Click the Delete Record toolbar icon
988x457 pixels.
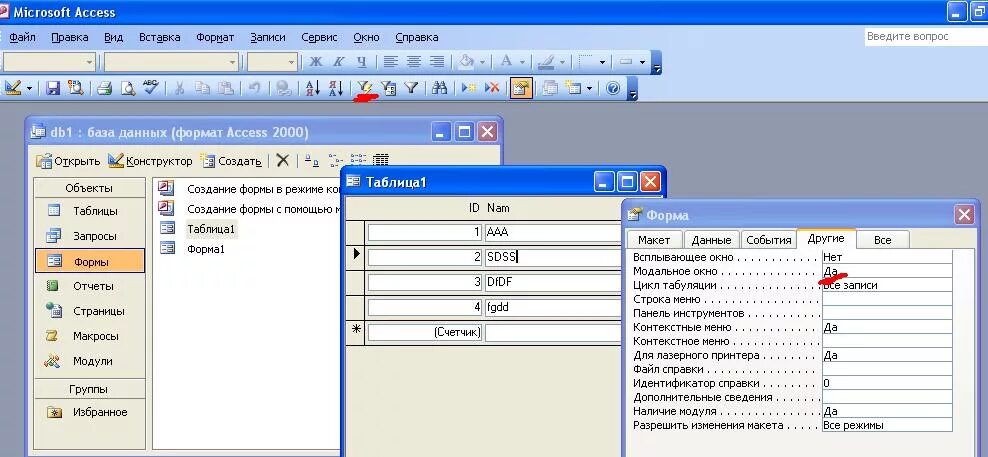[492, 88]
